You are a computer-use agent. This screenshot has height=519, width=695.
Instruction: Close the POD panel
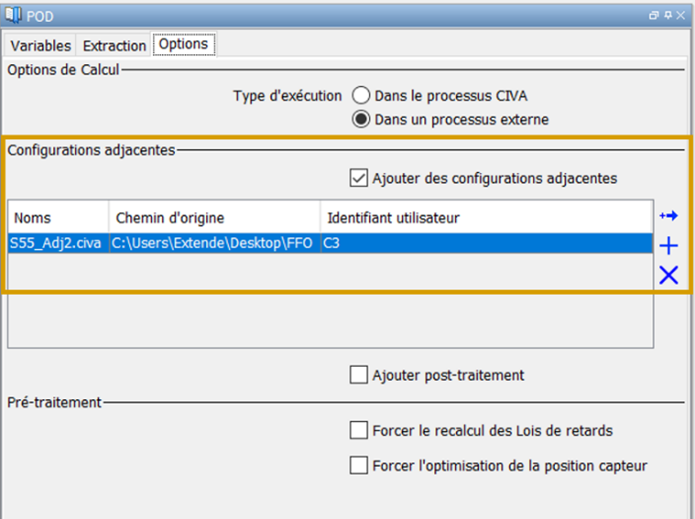(x=681, y=16)
